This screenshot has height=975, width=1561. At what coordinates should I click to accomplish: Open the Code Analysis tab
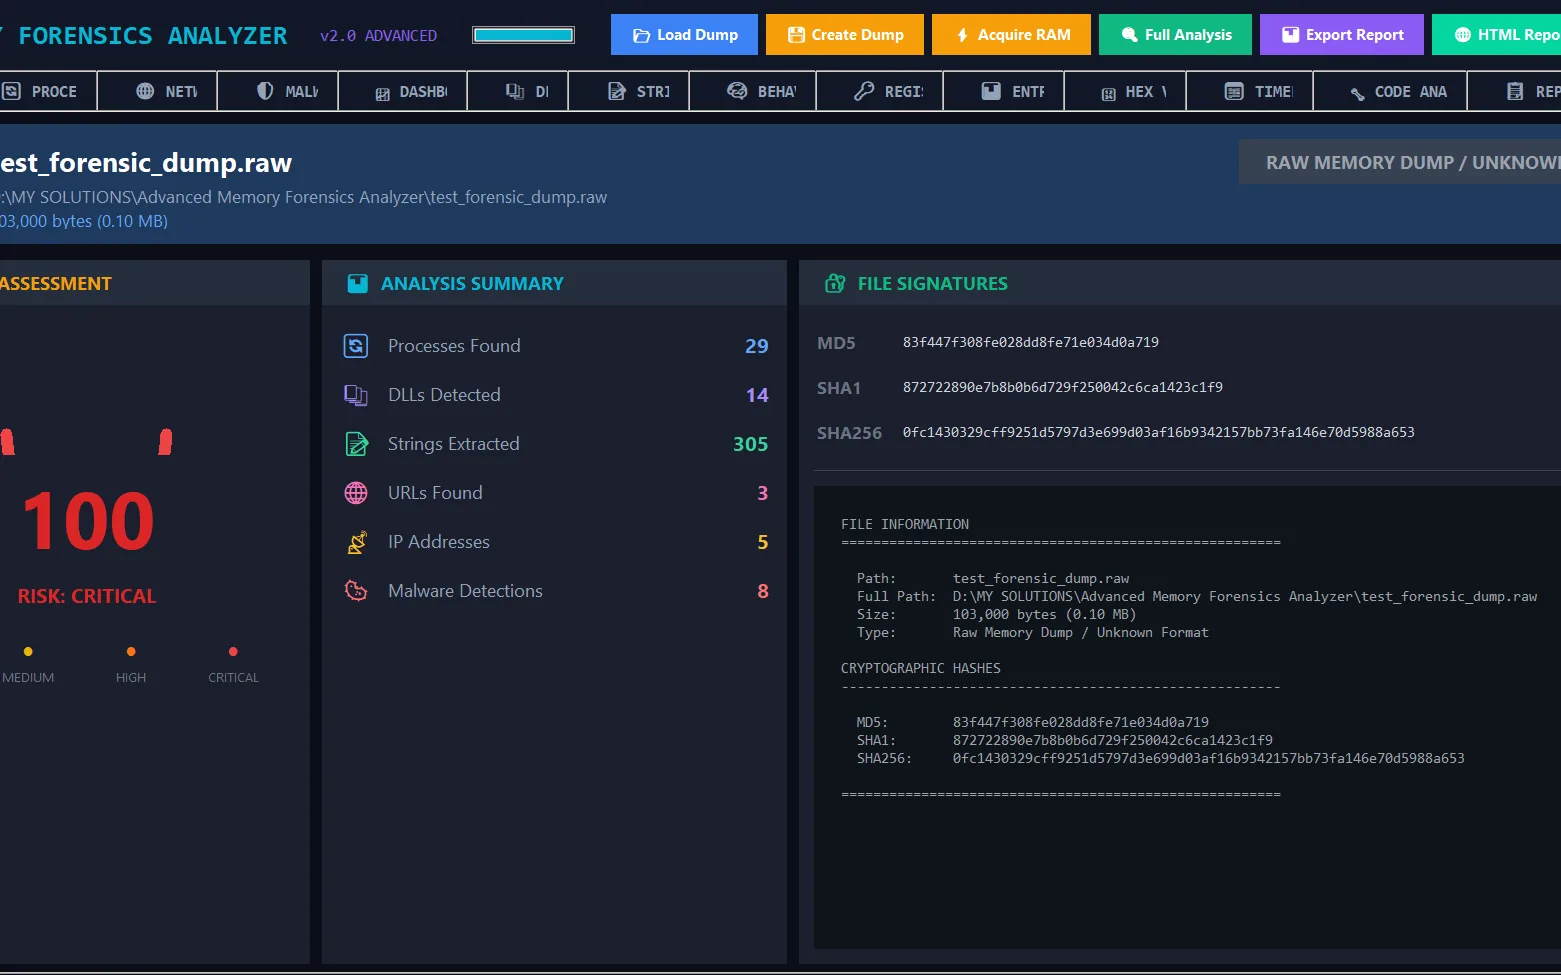click(1391, 91)
